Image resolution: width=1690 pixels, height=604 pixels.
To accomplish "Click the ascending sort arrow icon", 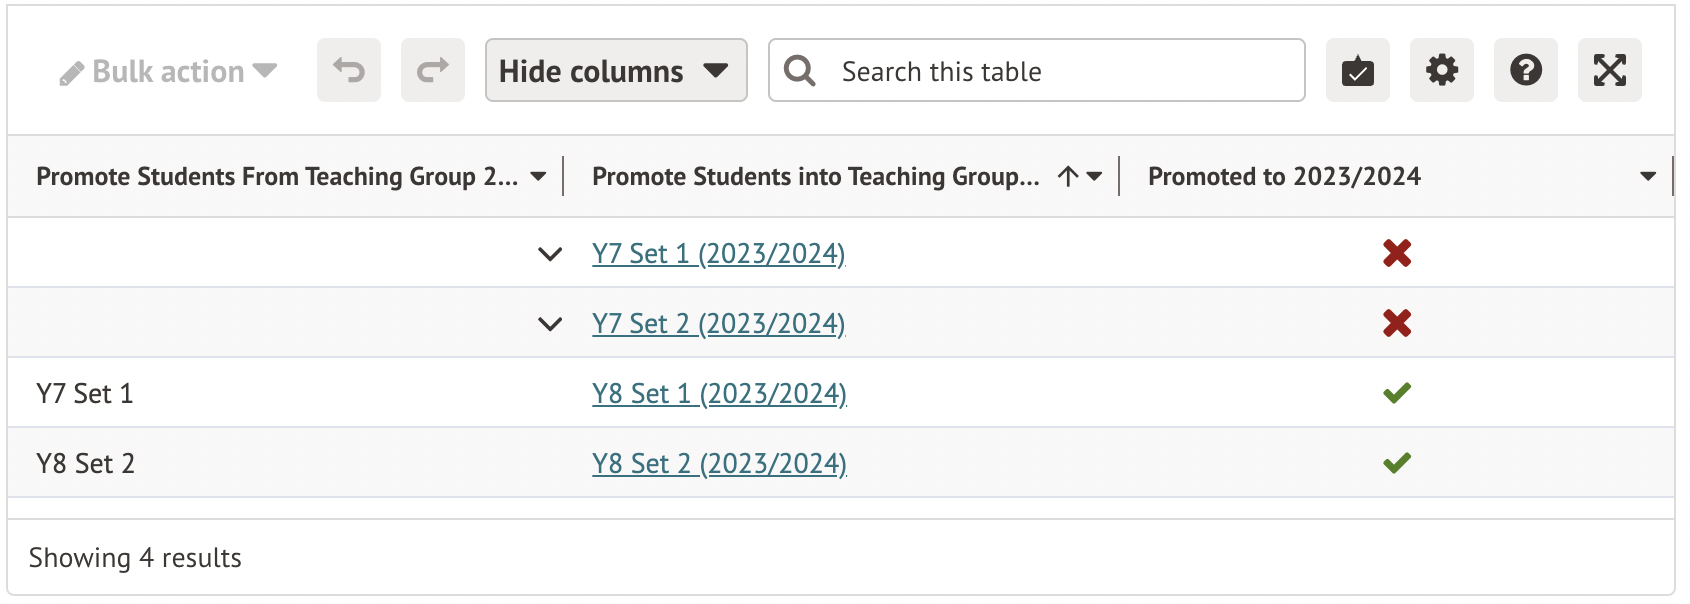I will 1068,177.
